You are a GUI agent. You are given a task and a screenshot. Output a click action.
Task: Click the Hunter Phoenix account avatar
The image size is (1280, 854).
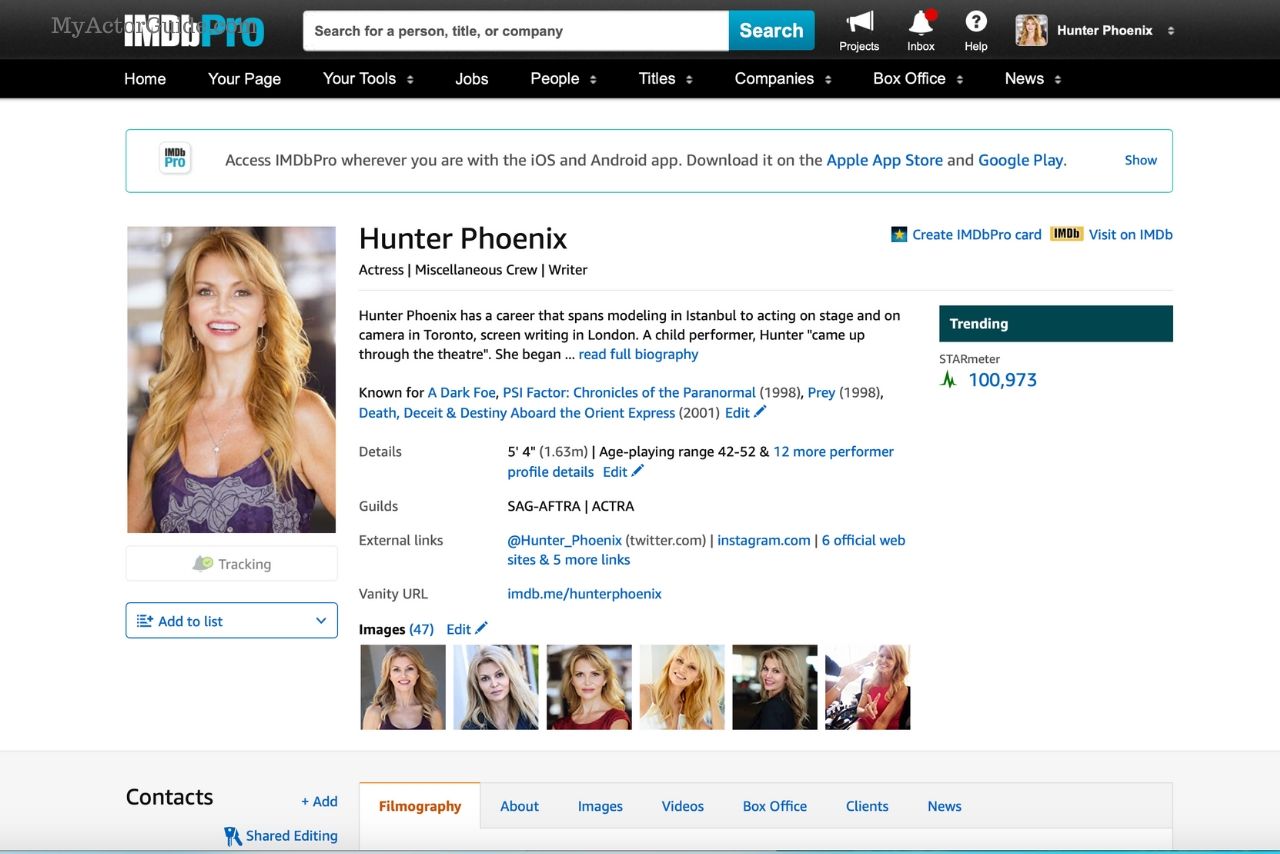(1031, 30)
